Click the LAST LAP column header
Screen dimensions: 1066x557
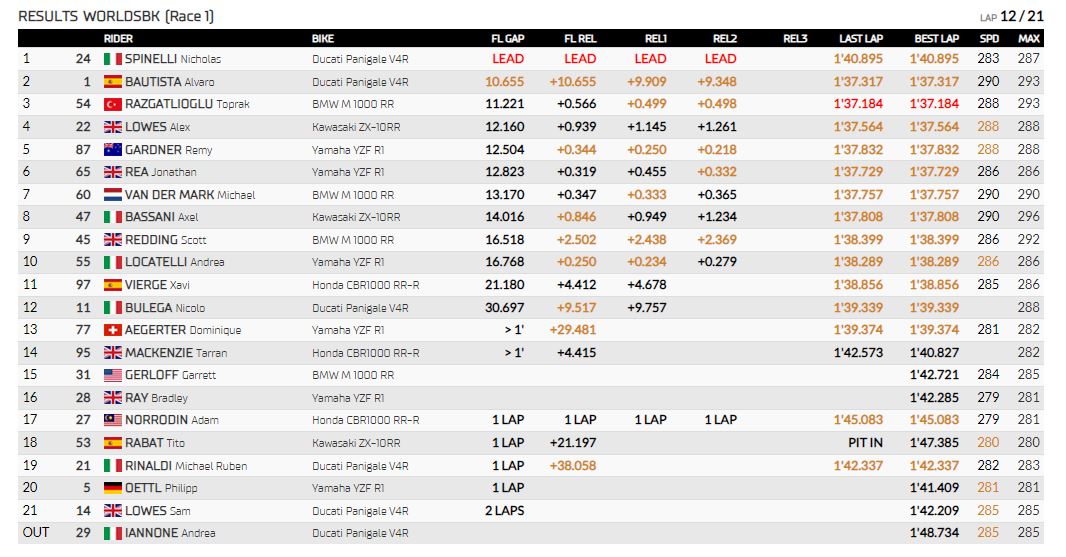click(x=861, y=39)
